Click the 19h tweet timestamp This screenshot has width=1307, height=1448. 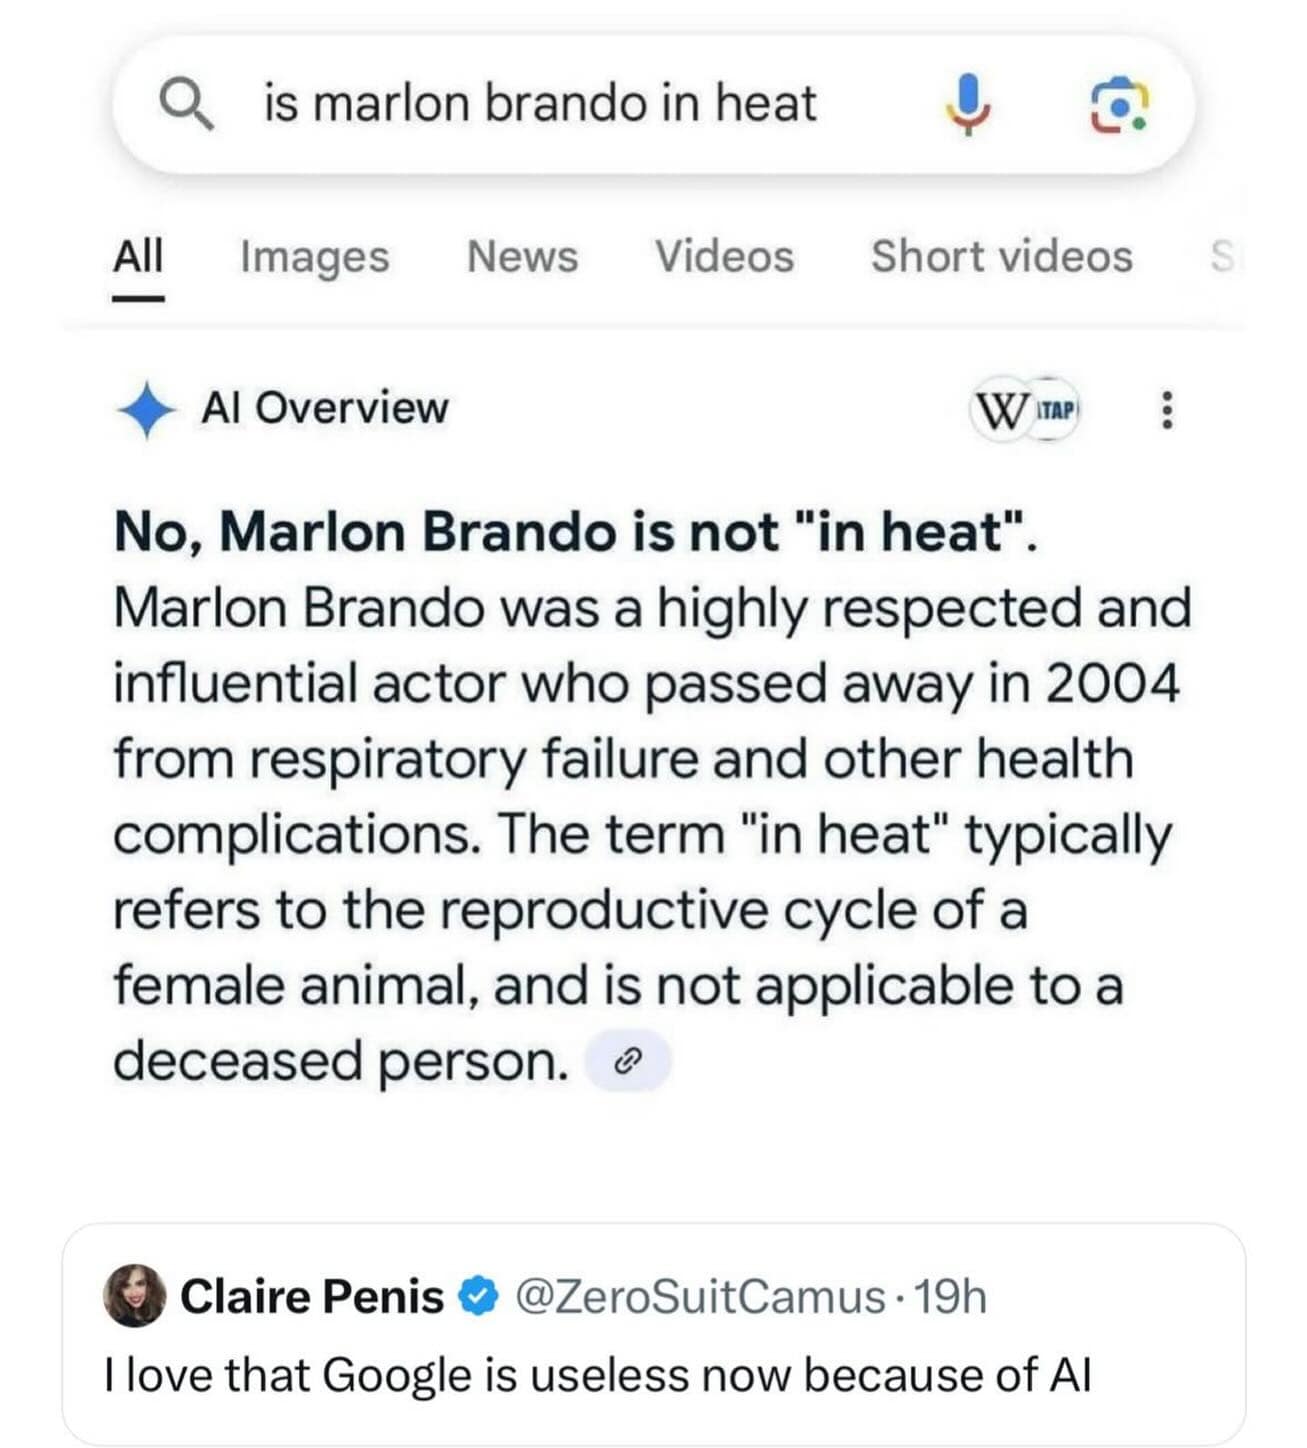pyautogui.click(x=951, y=1297)
